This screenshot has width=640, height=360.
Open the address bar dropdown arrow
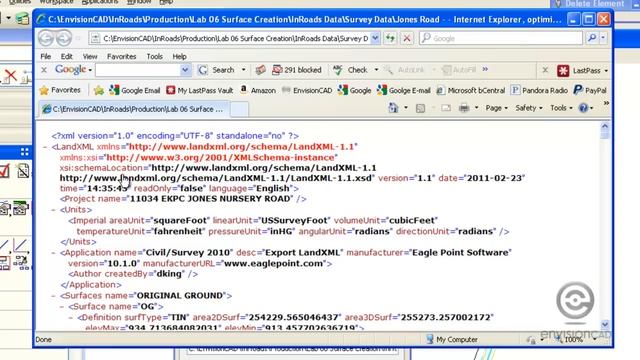[x=375, y=38]
